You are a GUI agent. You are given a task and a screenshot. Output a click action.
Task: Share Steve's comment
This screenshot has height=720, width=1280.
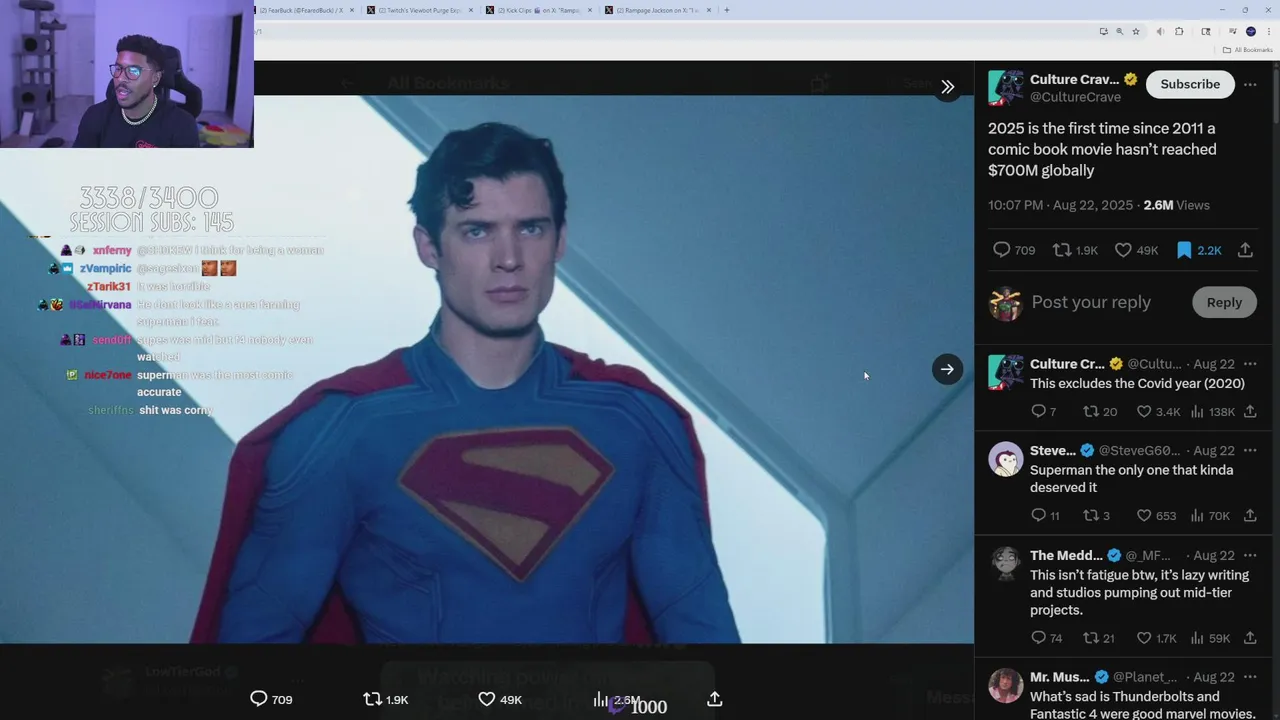[x=1250, y=515]
